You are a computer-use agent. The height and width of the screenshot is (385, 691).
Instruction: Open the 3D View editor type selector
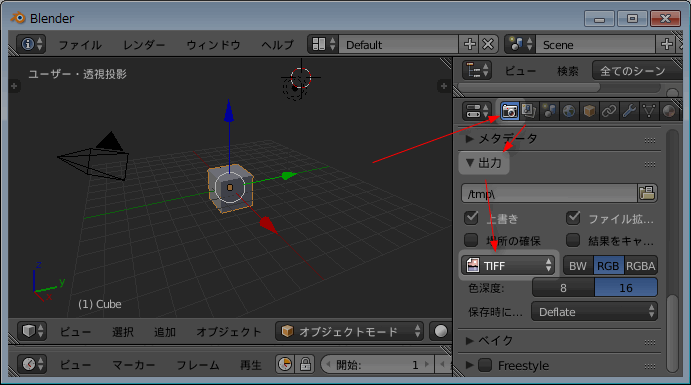[32, 331]
